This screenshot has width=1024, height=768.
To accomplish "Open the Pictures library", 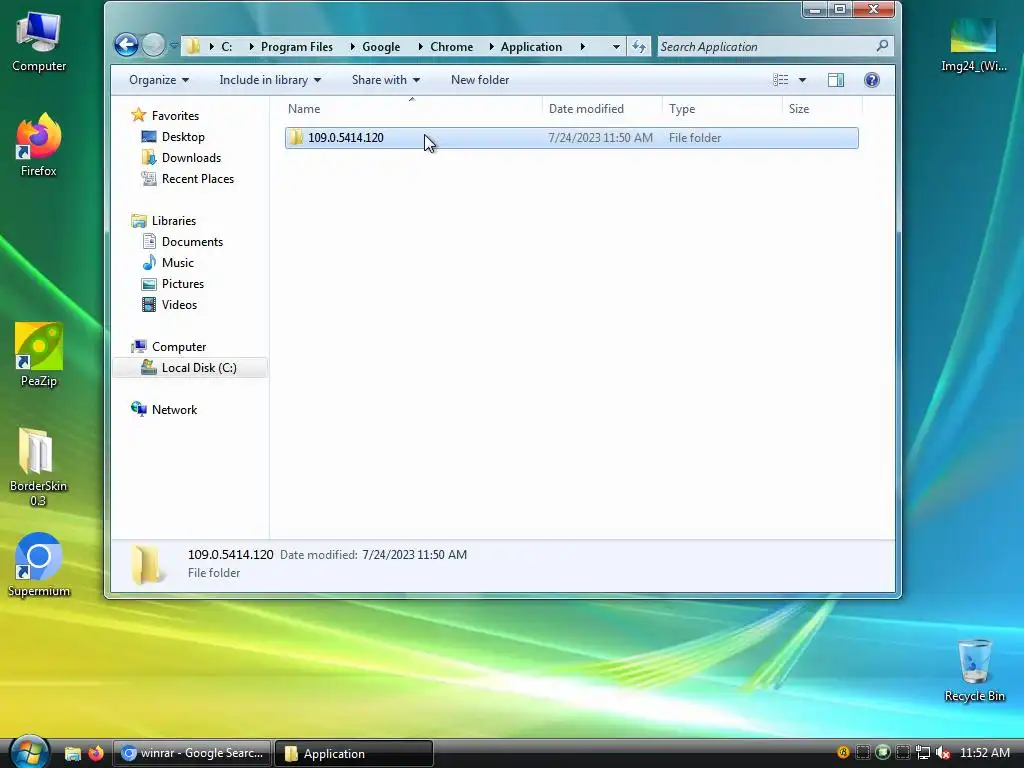I will (183, 283).
